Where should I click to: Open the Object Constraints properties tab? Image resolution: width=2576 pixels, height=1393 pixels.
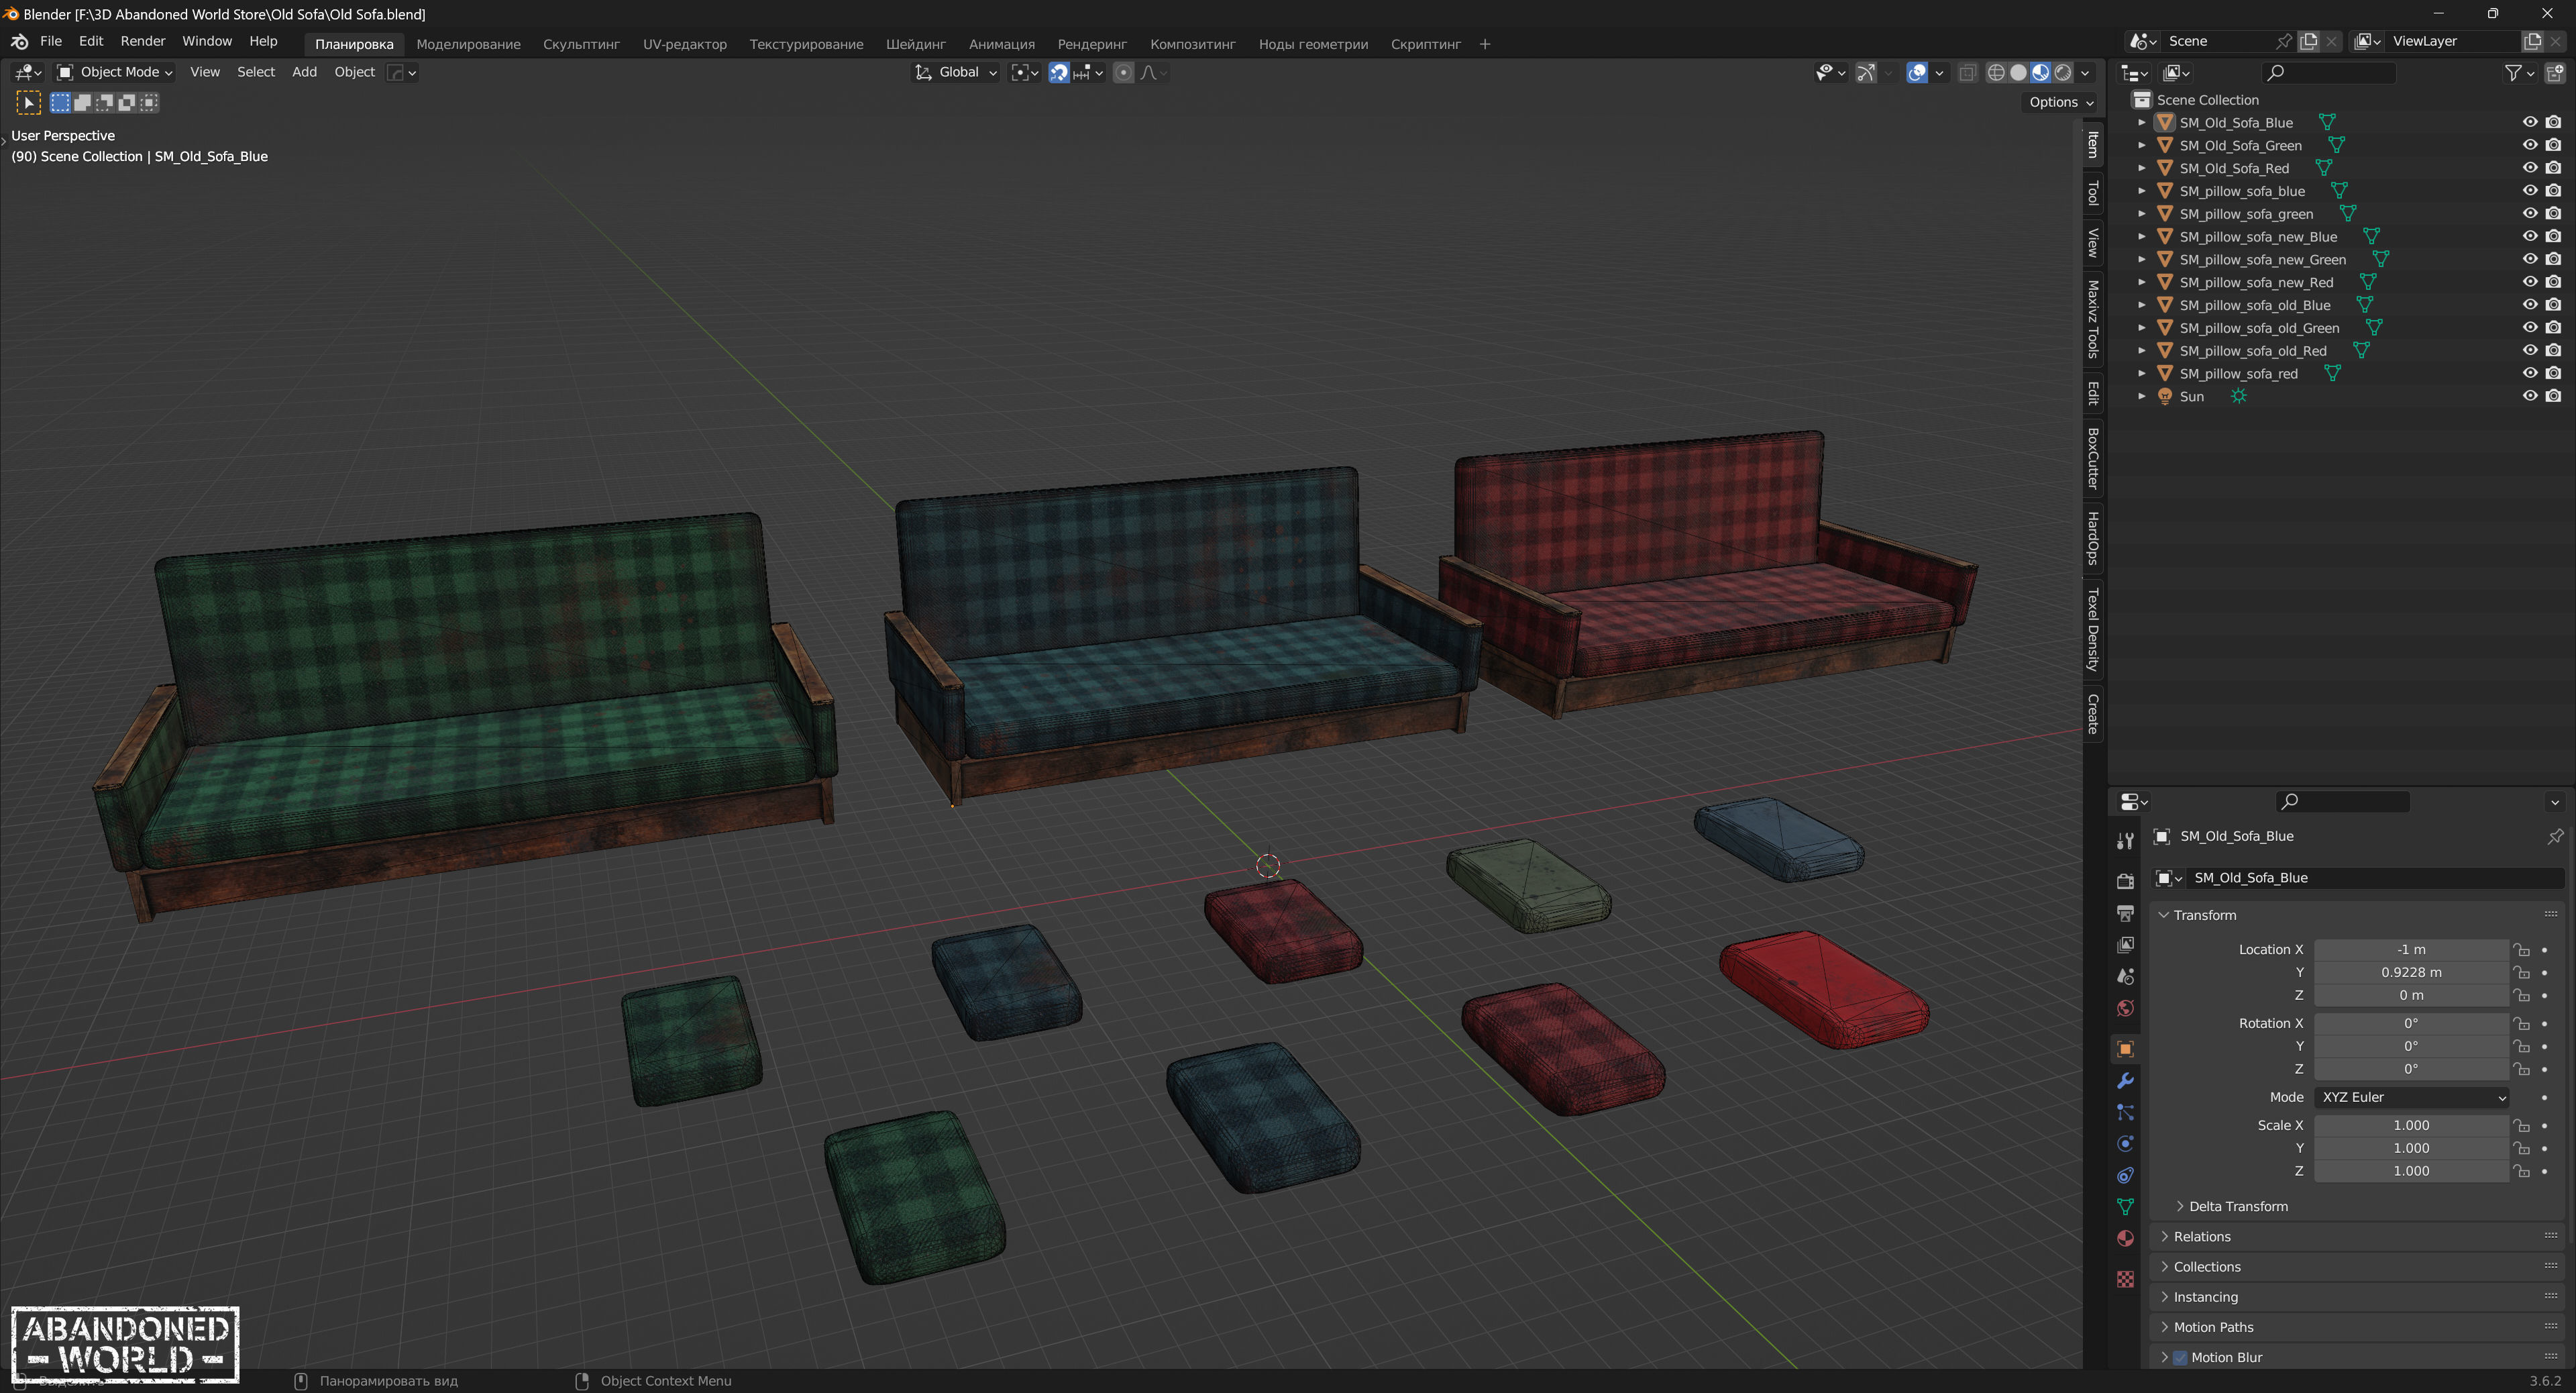coord(2125,1176)
